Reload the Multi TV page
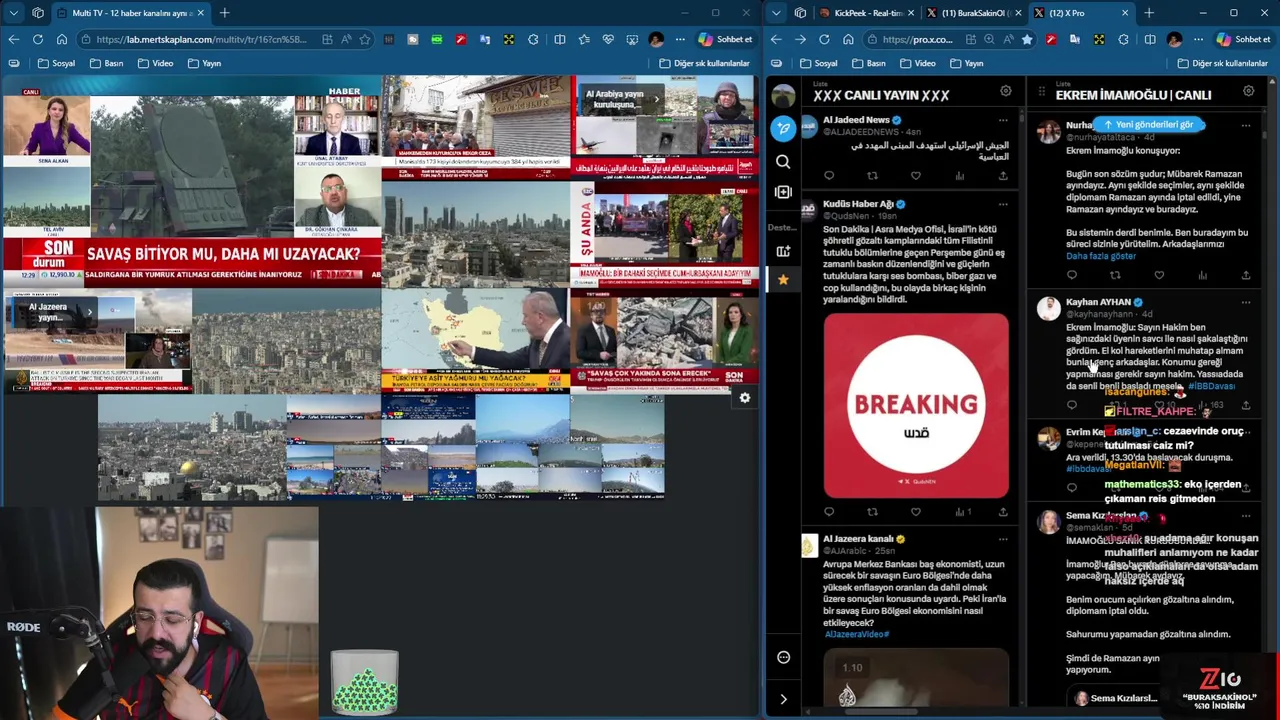 point(37,39)
